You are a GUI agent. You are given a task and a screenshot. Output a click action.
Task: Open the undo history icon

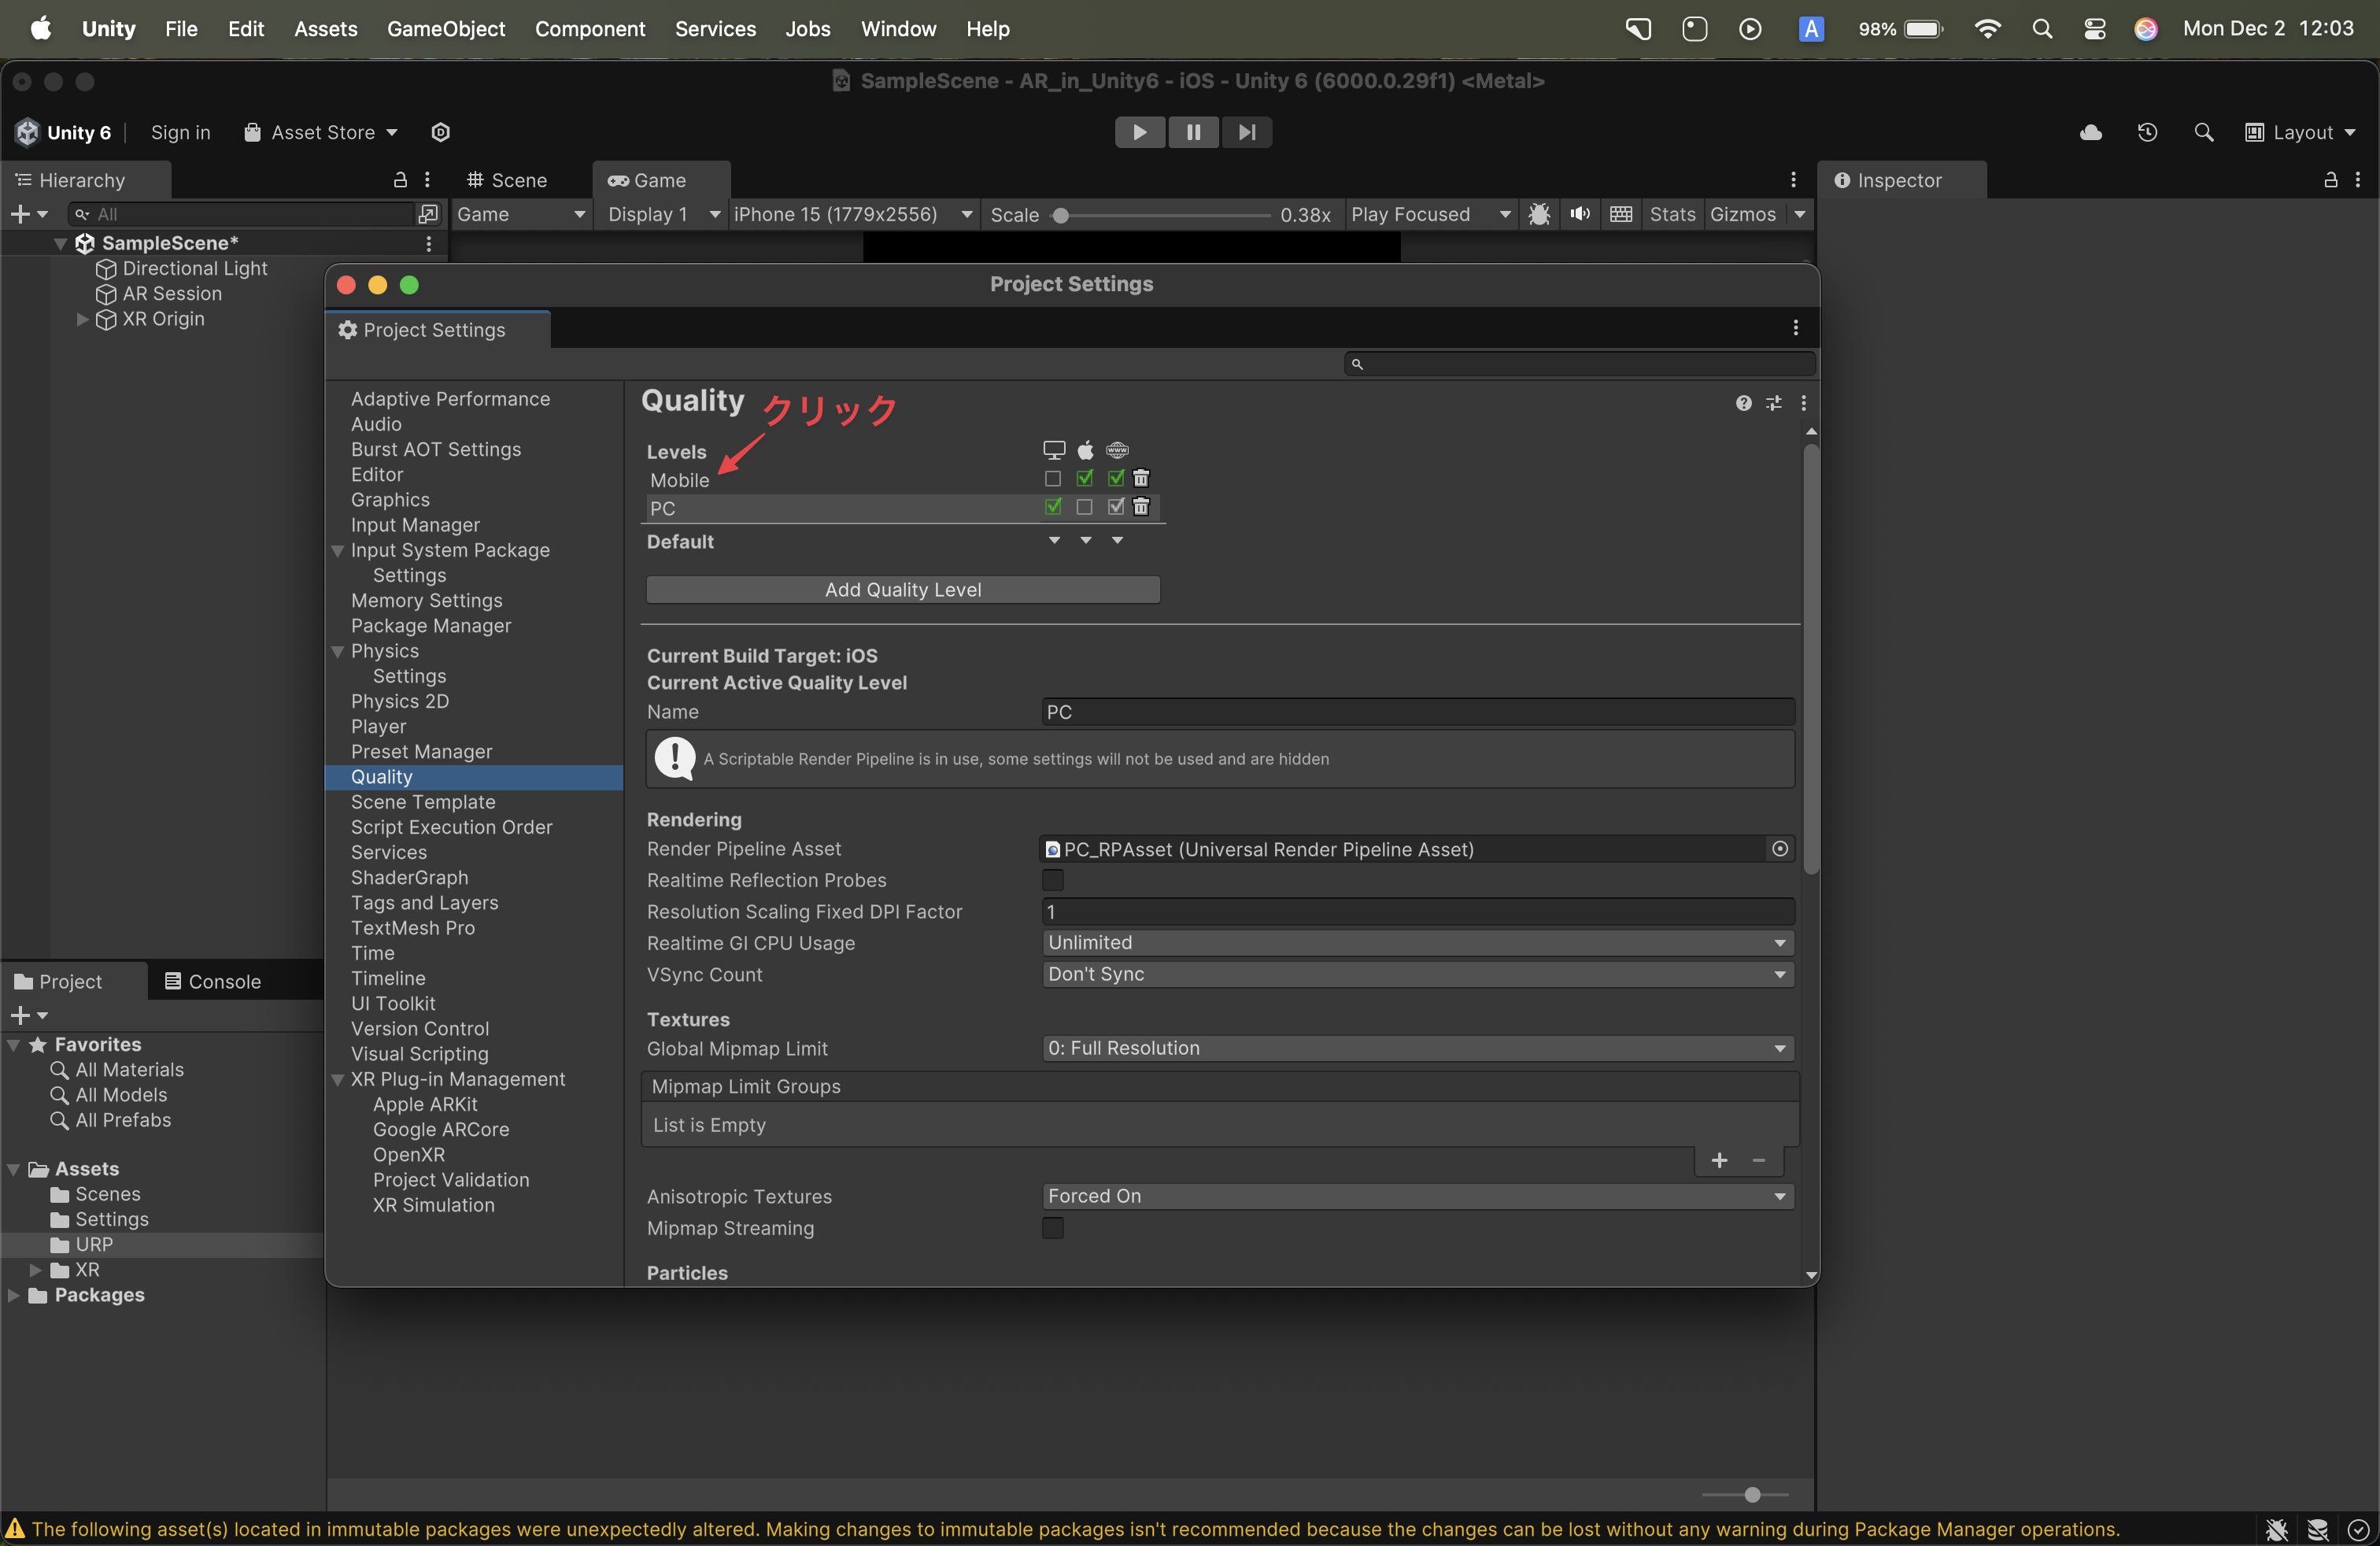pos(2147,132)
